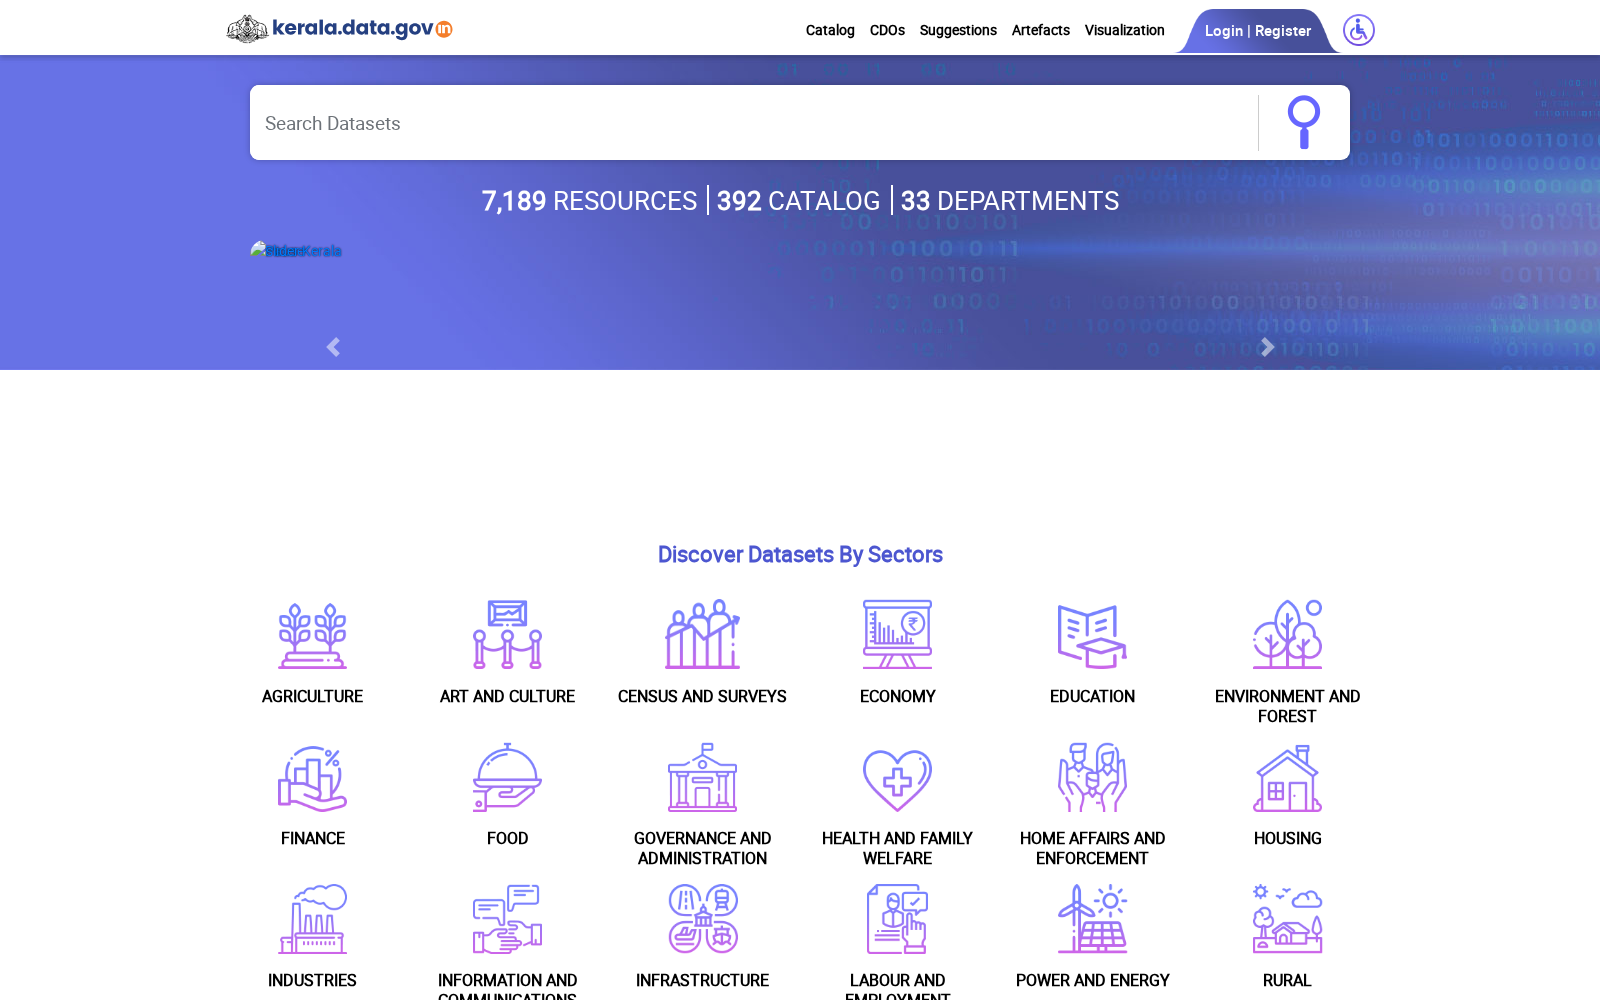Click the CENSUS AND SURVEYS label link

tap(702, 696)
